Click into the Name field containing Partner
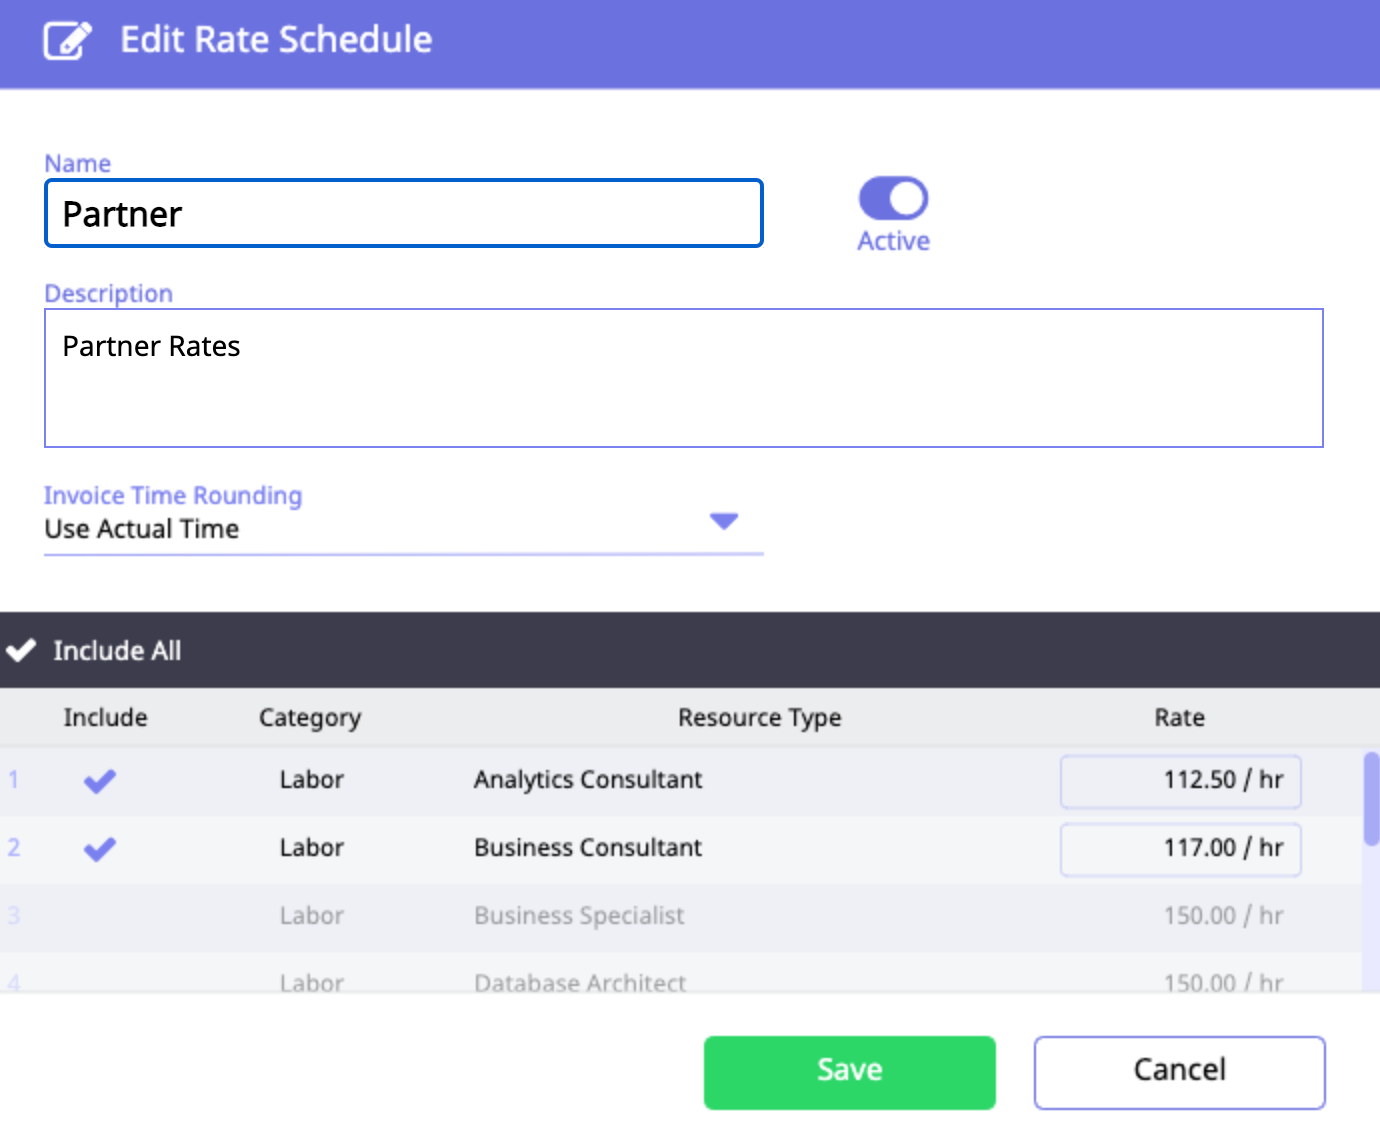 coord(403,213)
